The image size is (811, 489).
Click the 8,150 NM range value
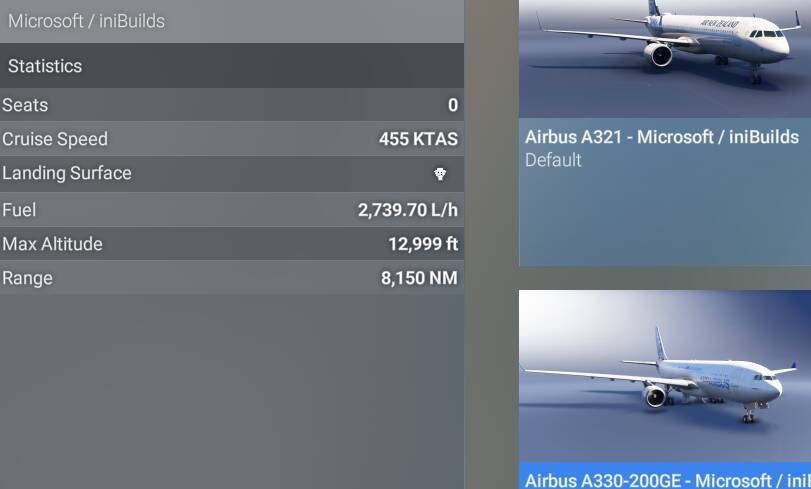[419, 278]
